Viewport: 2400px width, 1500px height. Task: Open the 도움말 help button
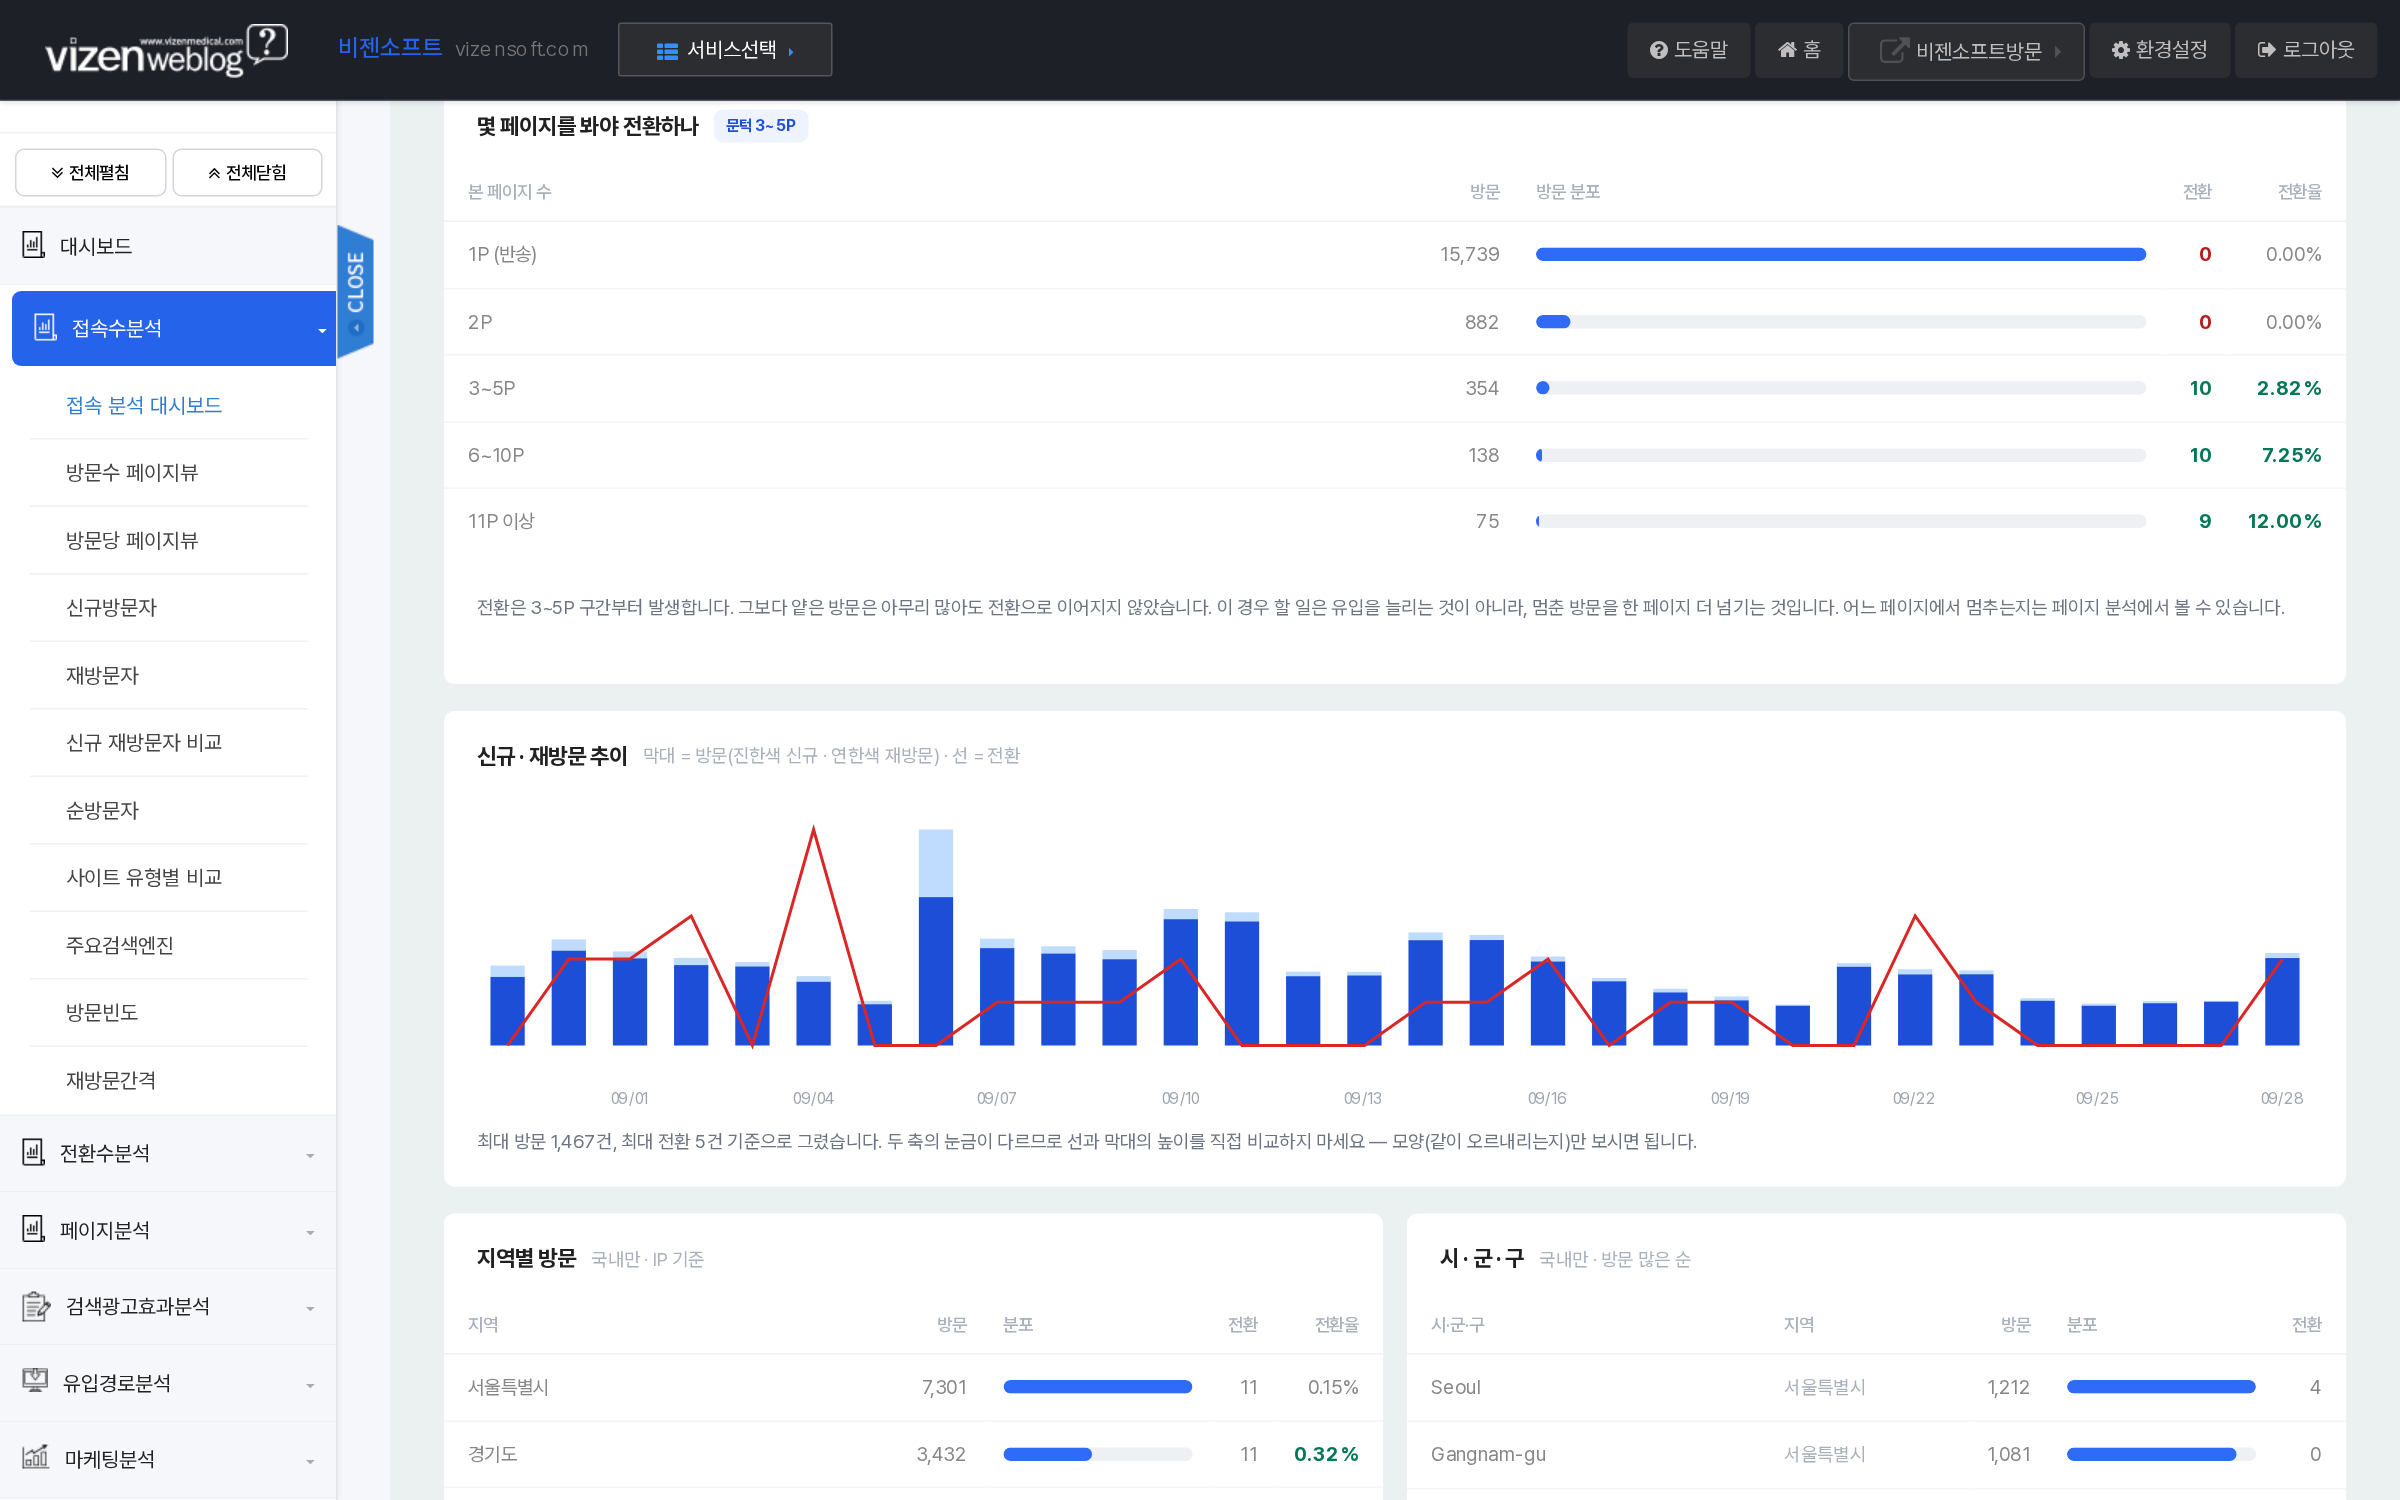tap(1688, 50)
